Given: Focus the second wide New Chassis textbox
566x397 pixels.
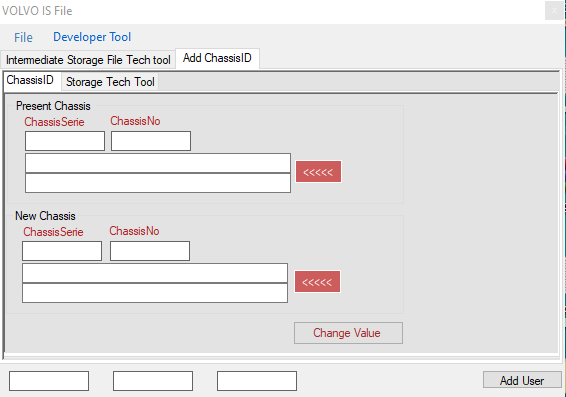Looking at the screenshot, I should (x=155, y=293).
